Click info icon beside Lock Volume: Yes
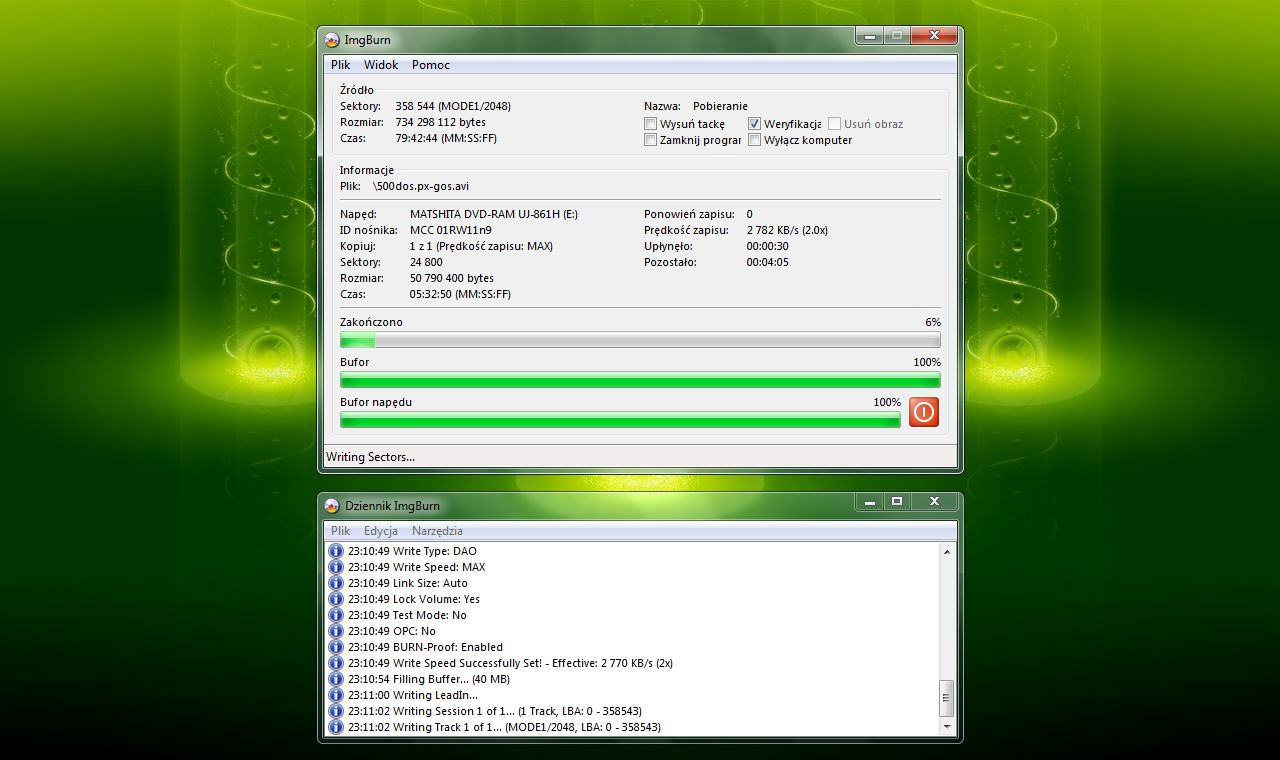Screen dimensions: 1280x760 (336, 599)
